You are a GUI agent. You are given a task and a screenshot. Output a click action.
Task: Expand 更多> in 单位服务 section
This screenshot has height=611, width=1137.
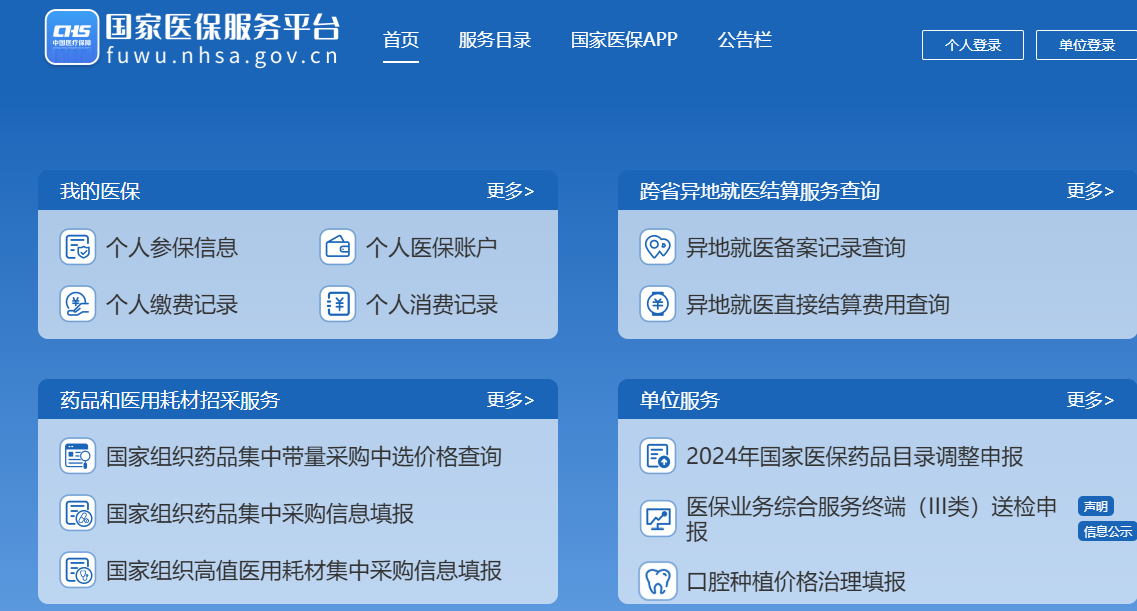click(1090, 400)
